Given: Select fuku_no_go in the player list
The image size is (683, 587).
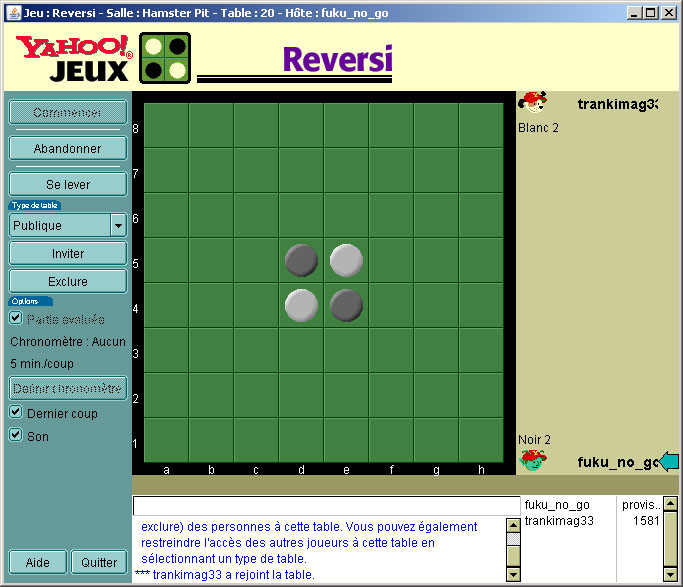Looking at the screenshot, I should 557,505.
